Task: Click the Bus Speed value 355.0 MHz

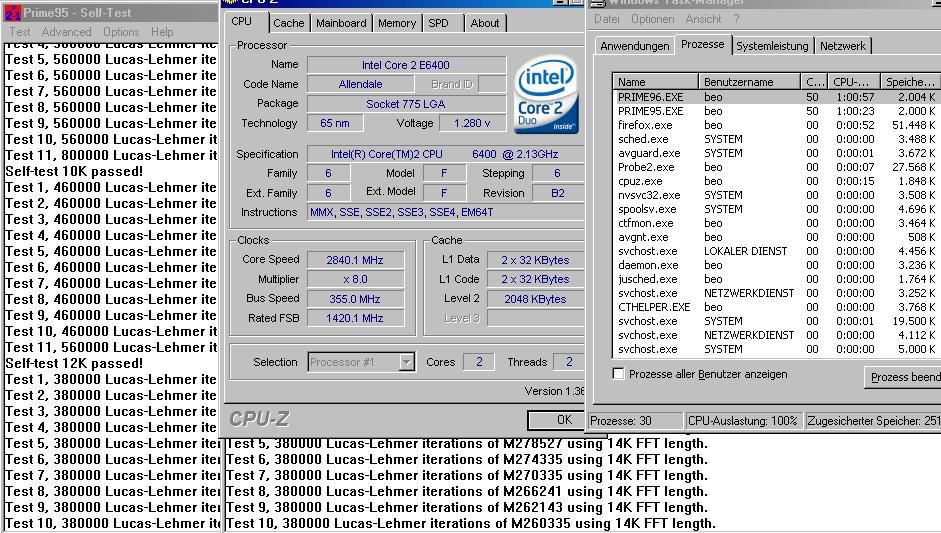Action: [355, 299]
